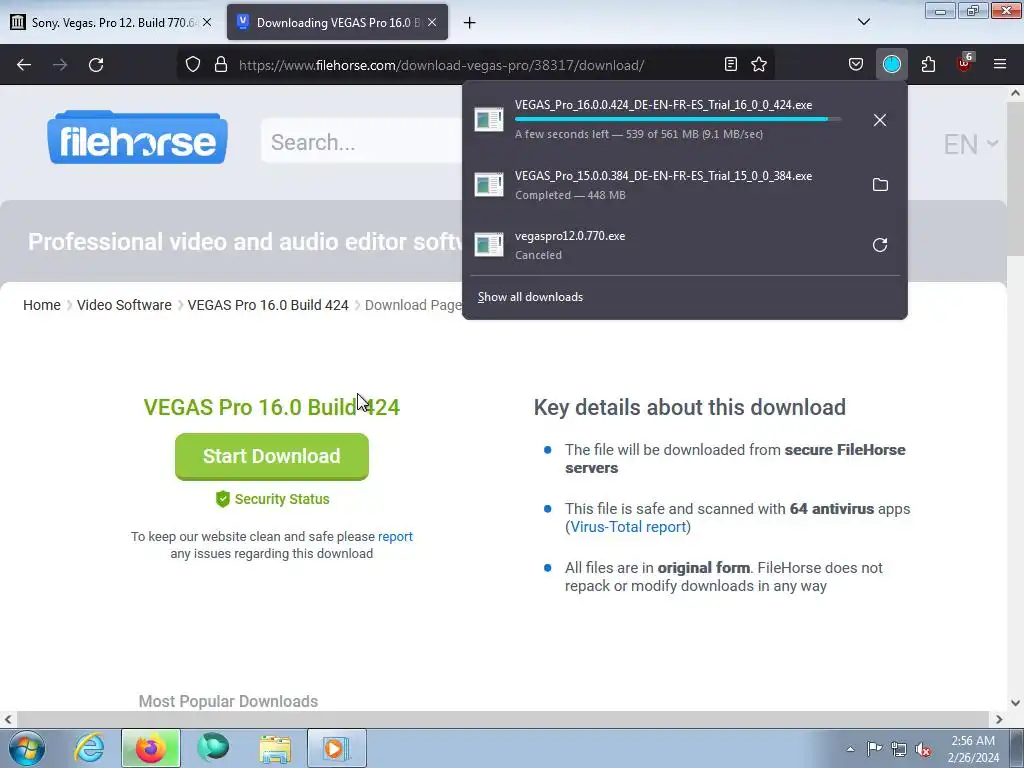Click the FileHorse logo

[137, 137]
